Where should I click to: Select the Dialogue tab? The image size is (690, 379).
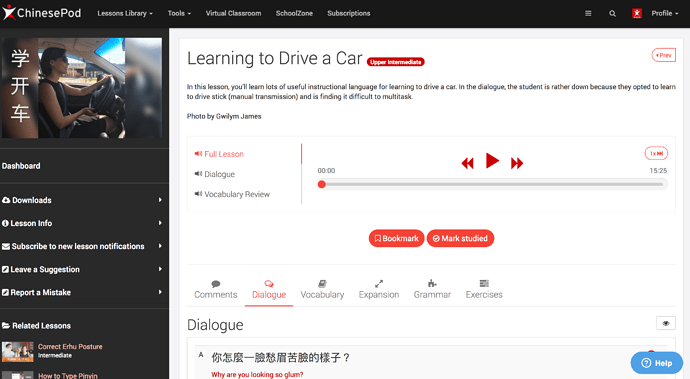(x=269, y=290)
